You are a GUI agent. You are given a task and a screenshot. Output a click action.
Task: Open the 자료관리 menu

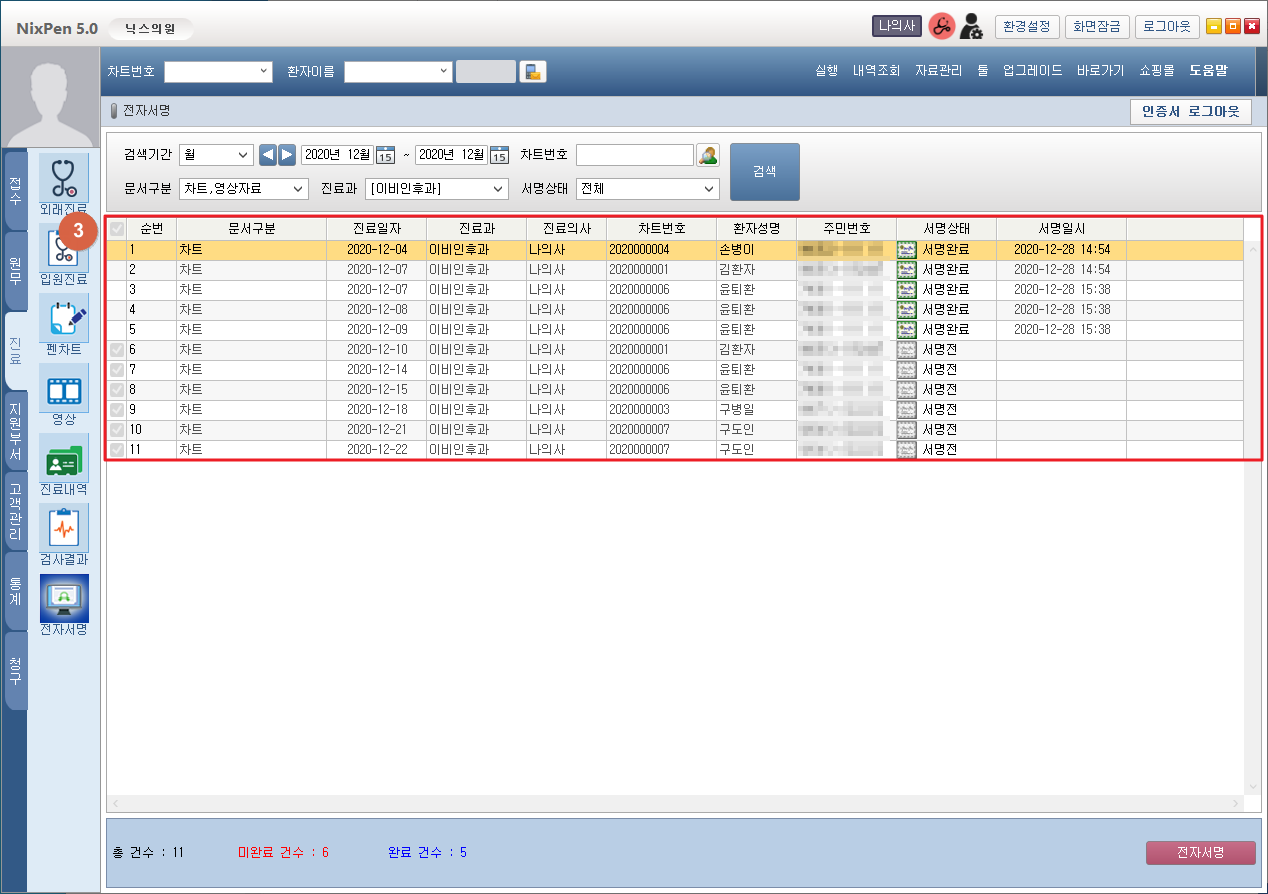pyautogui.click(x=938, y=71)
